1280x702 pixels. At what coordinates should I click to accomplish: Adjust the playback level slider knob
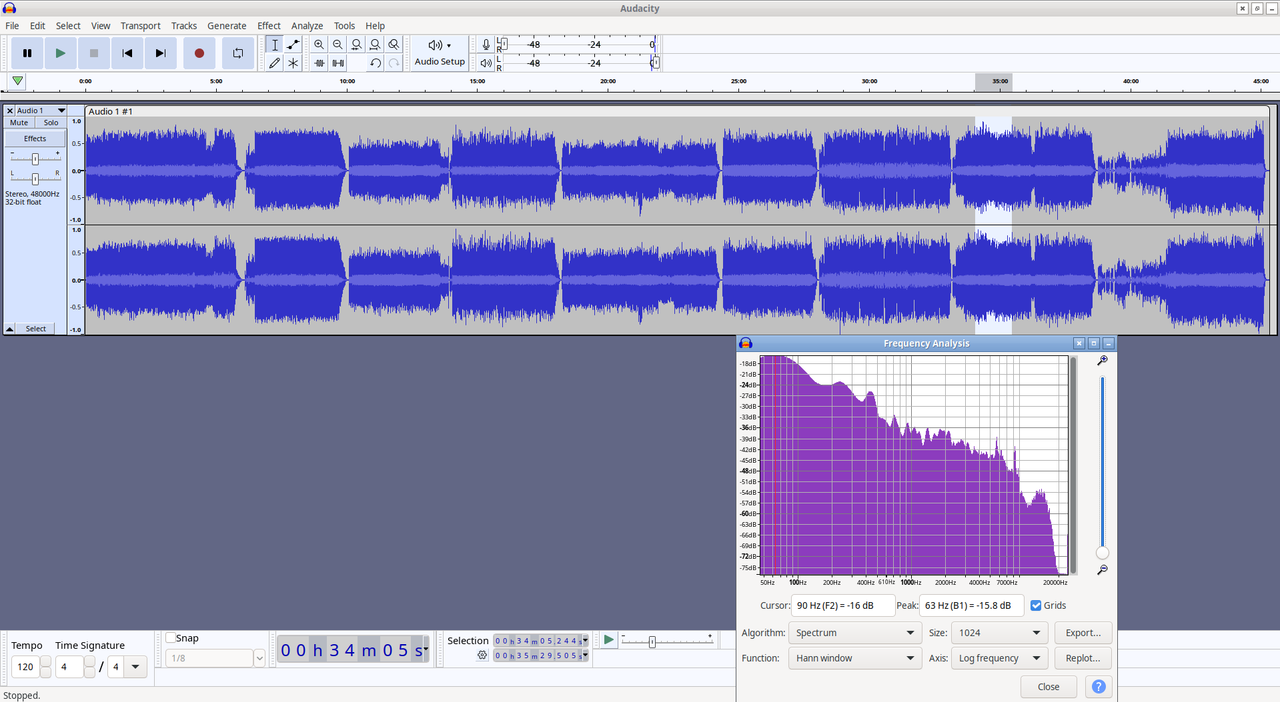point(655,63)
